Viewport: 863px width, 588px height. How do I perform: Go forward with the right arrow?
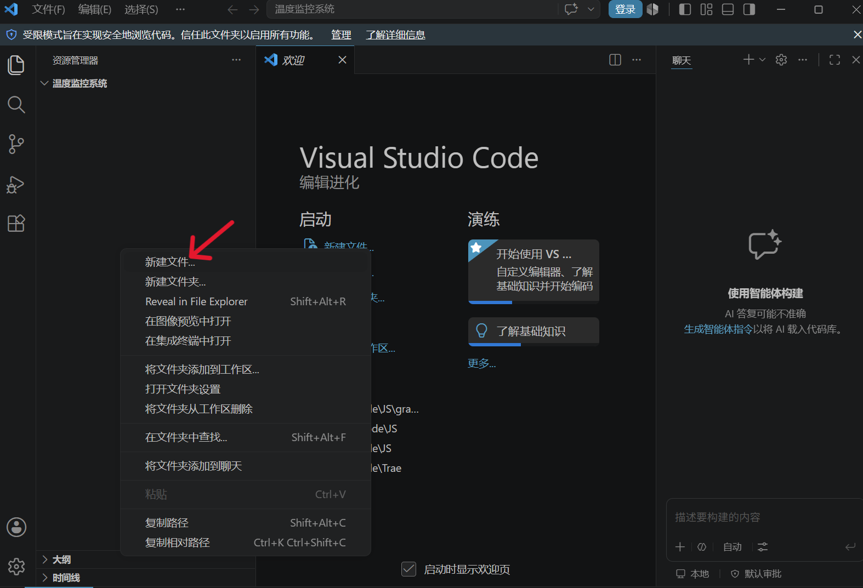tap(254, 10)
